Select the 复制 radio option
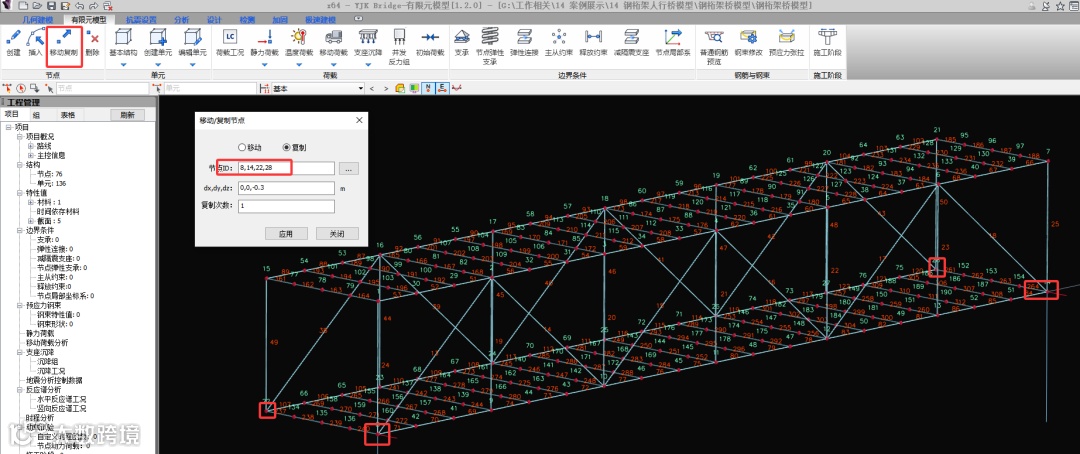This screenshot has width=1080, height=454. pyautogui.click(x=295, y=147)
